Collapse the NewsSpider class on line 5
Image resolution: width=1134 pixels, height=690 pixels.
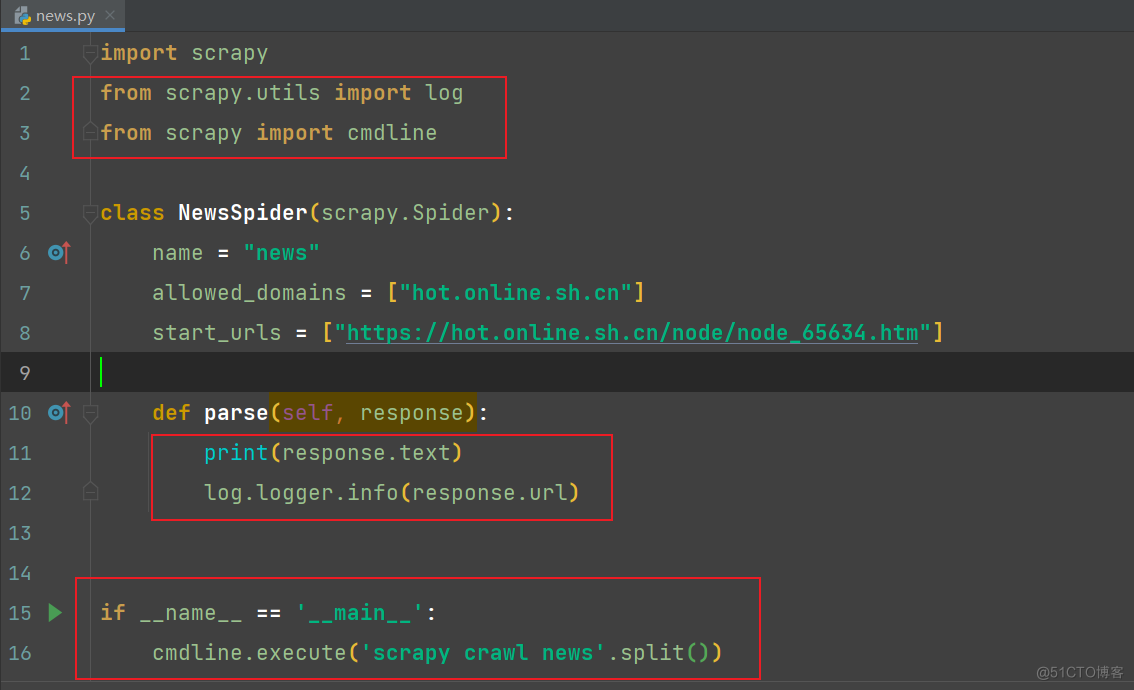pyautogui.click(x=90, y=213)
